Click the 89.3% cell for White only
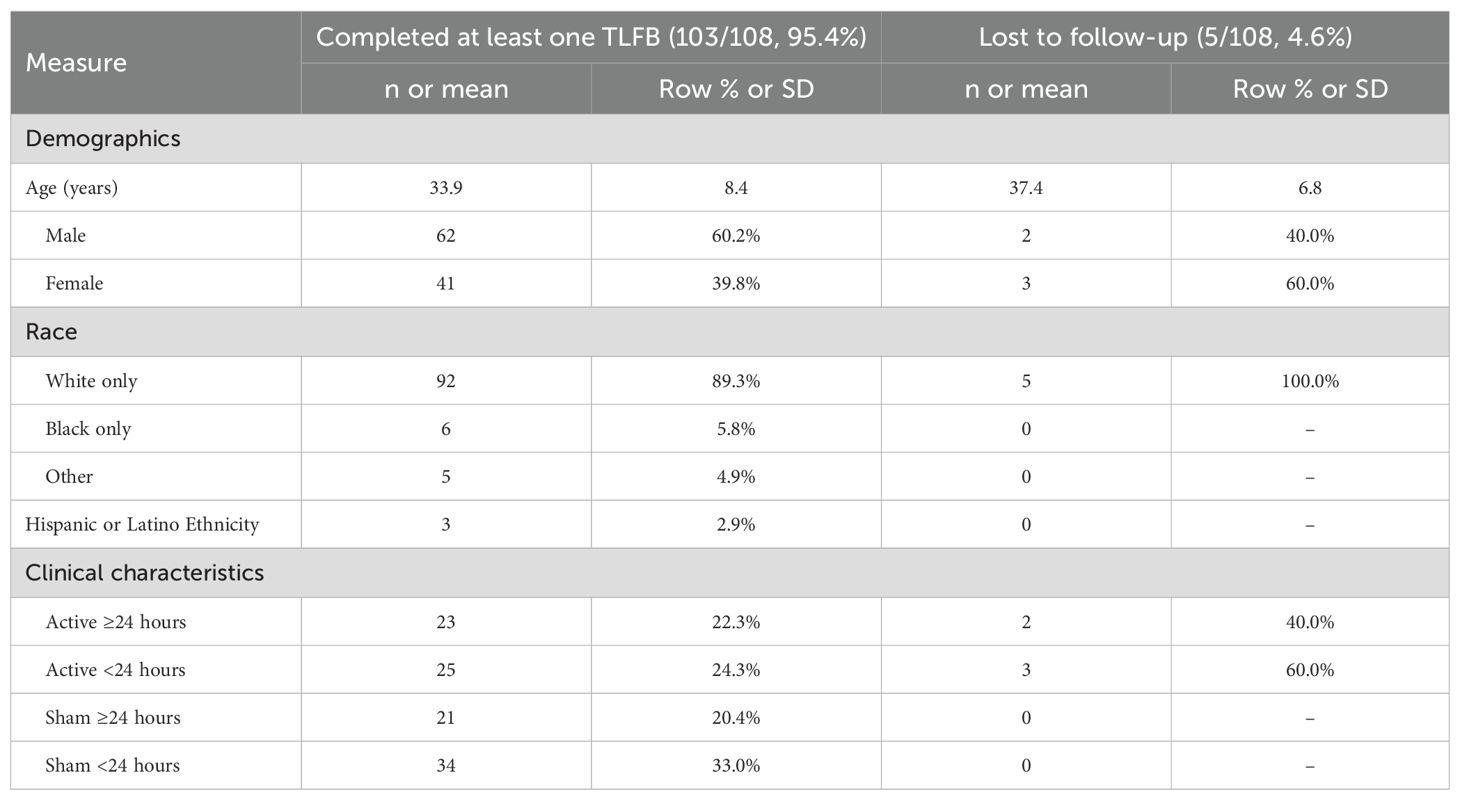 click(735, 381)
